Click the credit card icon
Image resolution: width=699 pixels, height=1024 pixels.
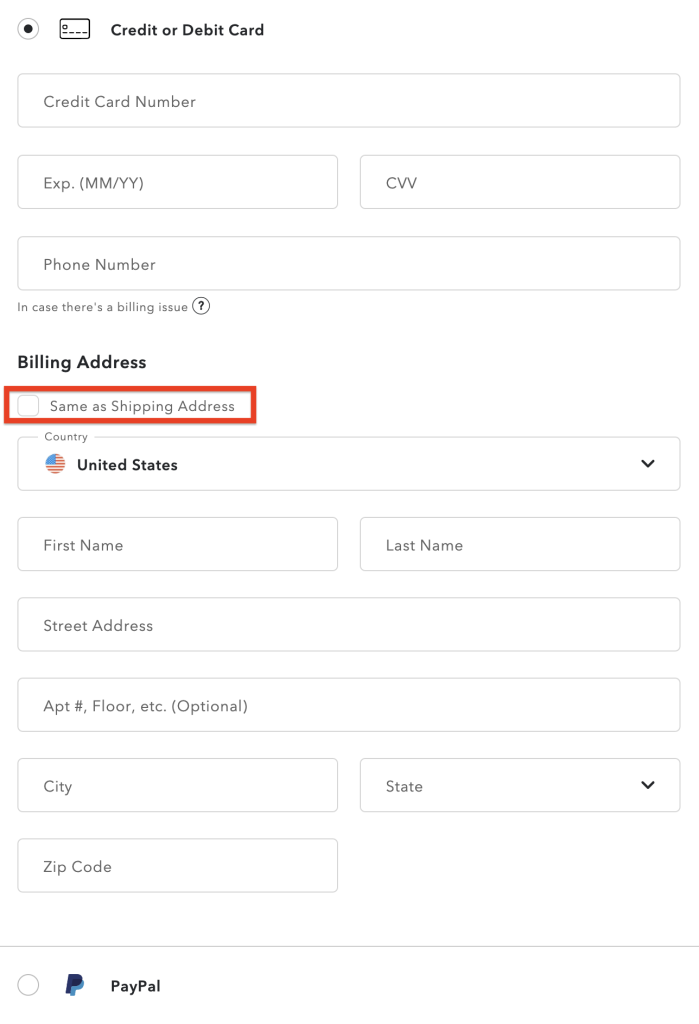[x=75, y=29]
